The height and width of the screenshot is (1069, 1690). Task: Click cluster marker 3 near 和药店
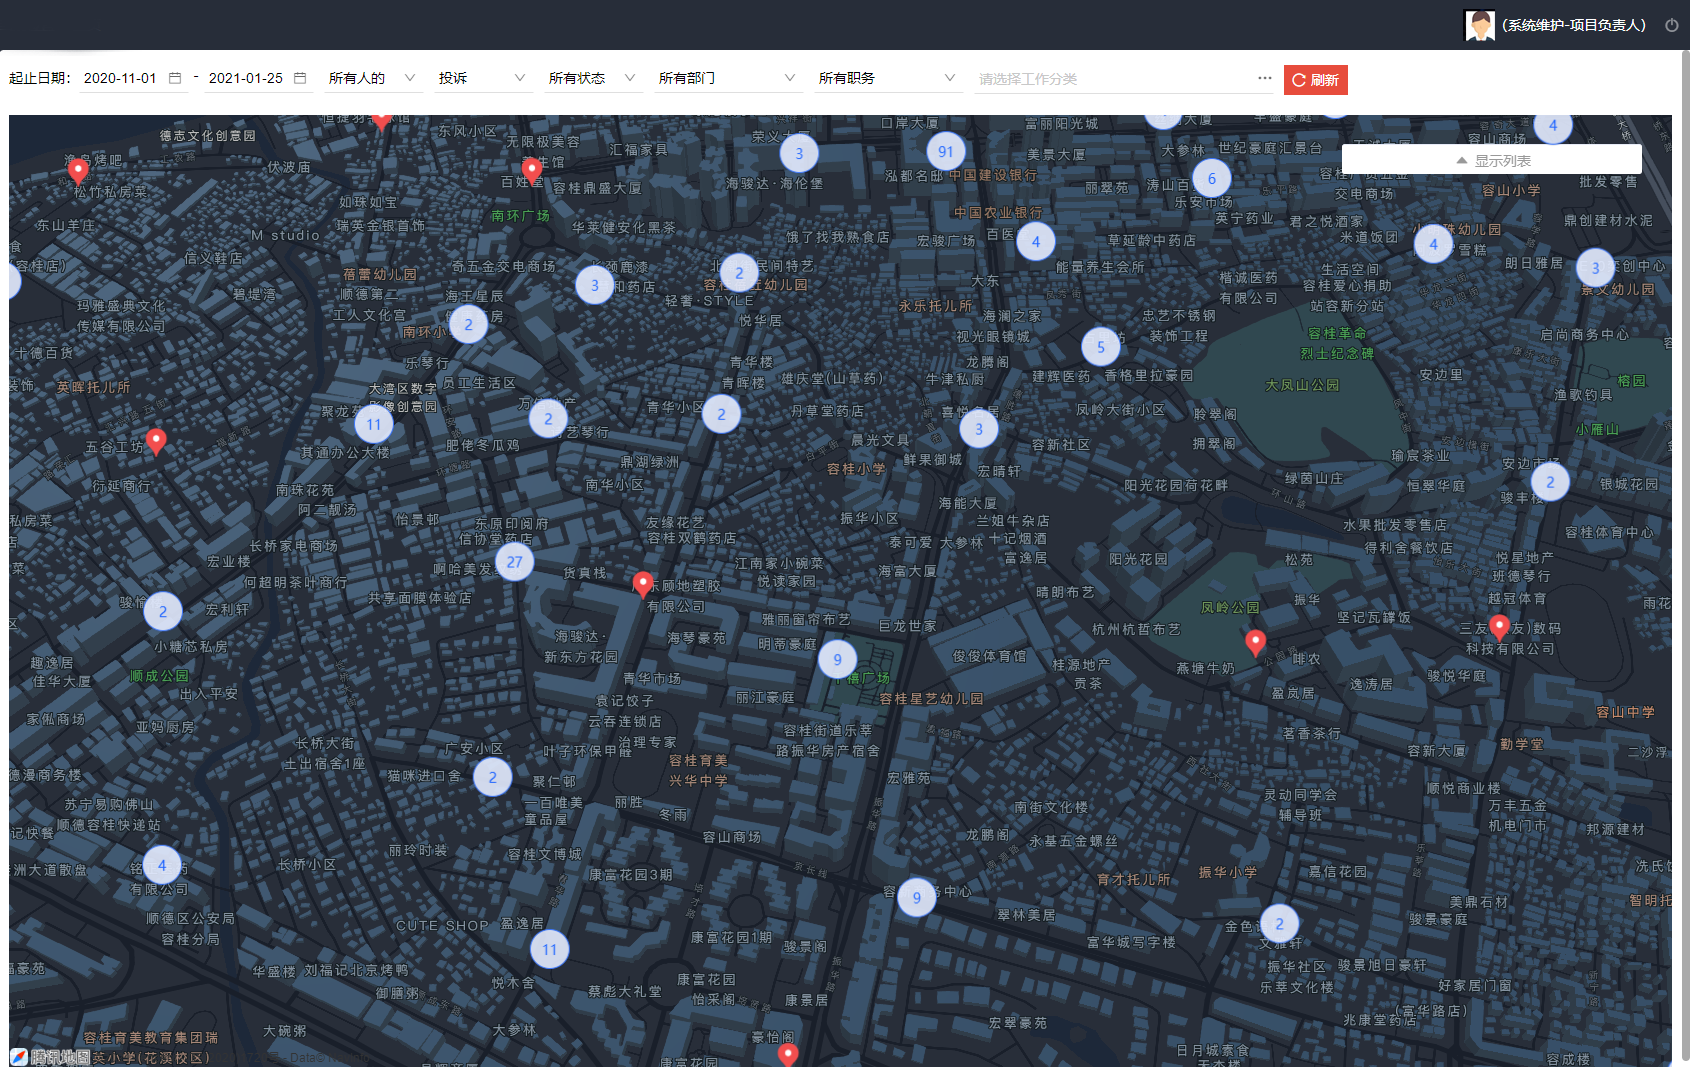595,285
